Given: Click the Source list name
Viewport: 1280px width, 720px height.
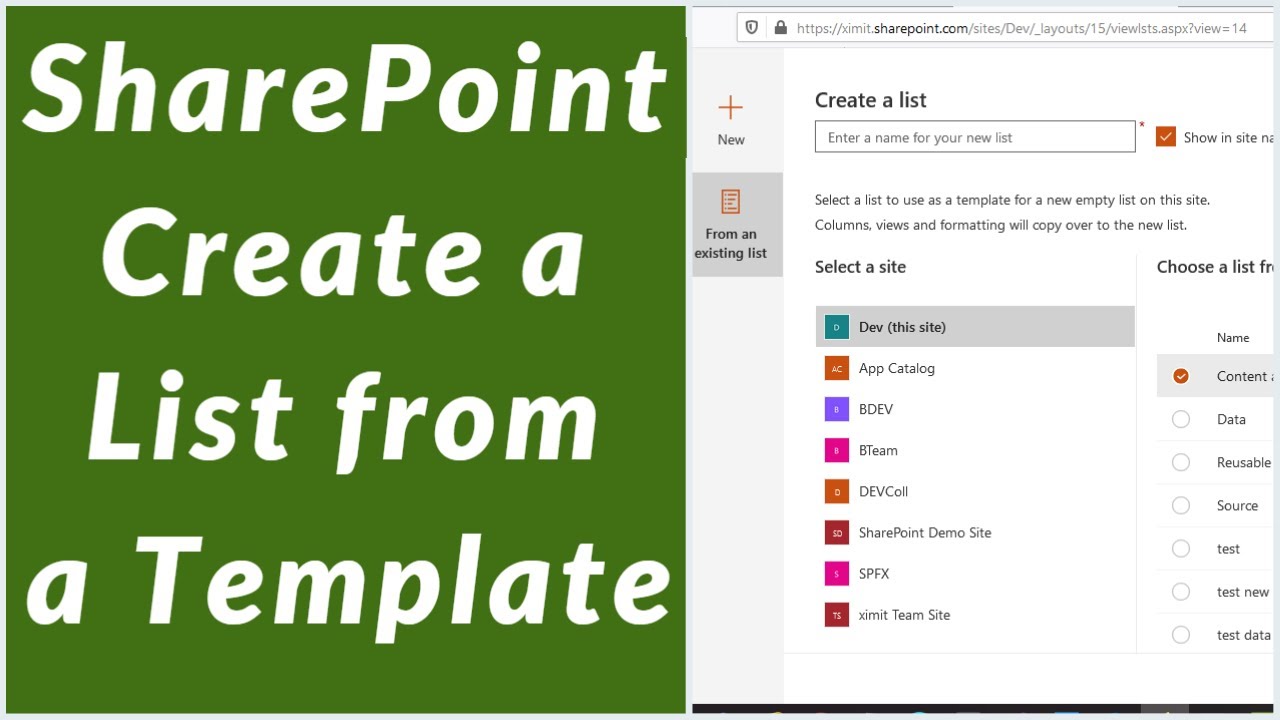Looking at the screenshot, I should click(x=1237, y=505).
